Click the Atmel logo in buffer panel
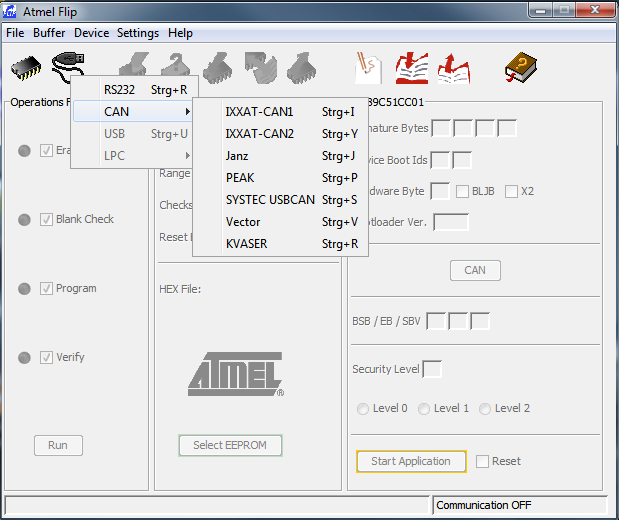Image resolution: width=619 pixels, height=520 pixels. tap(236, 374)
